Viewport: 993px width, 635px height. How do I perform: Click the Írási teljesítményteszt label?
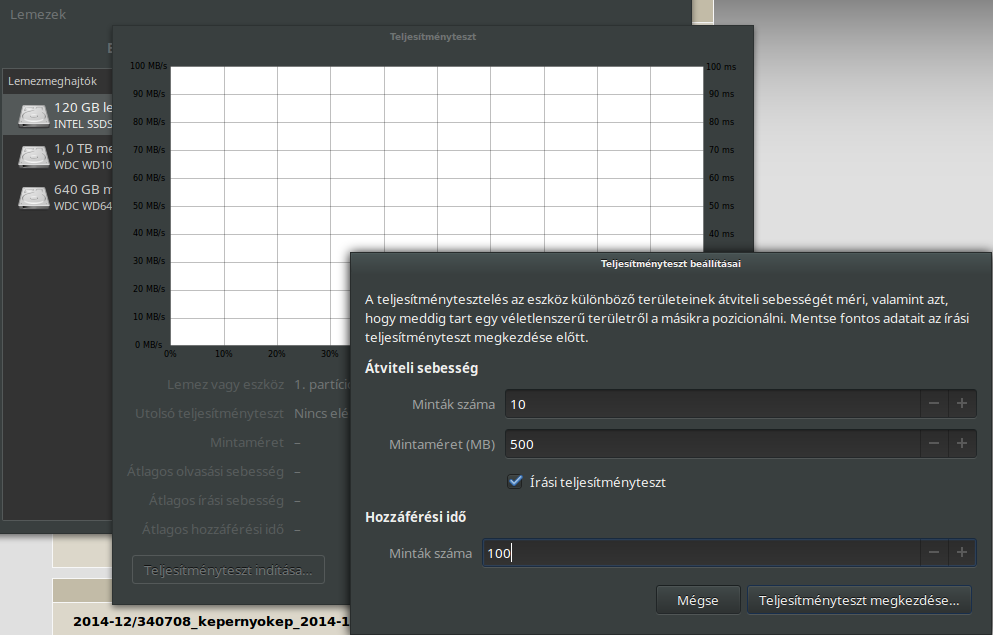click(598, 482)
